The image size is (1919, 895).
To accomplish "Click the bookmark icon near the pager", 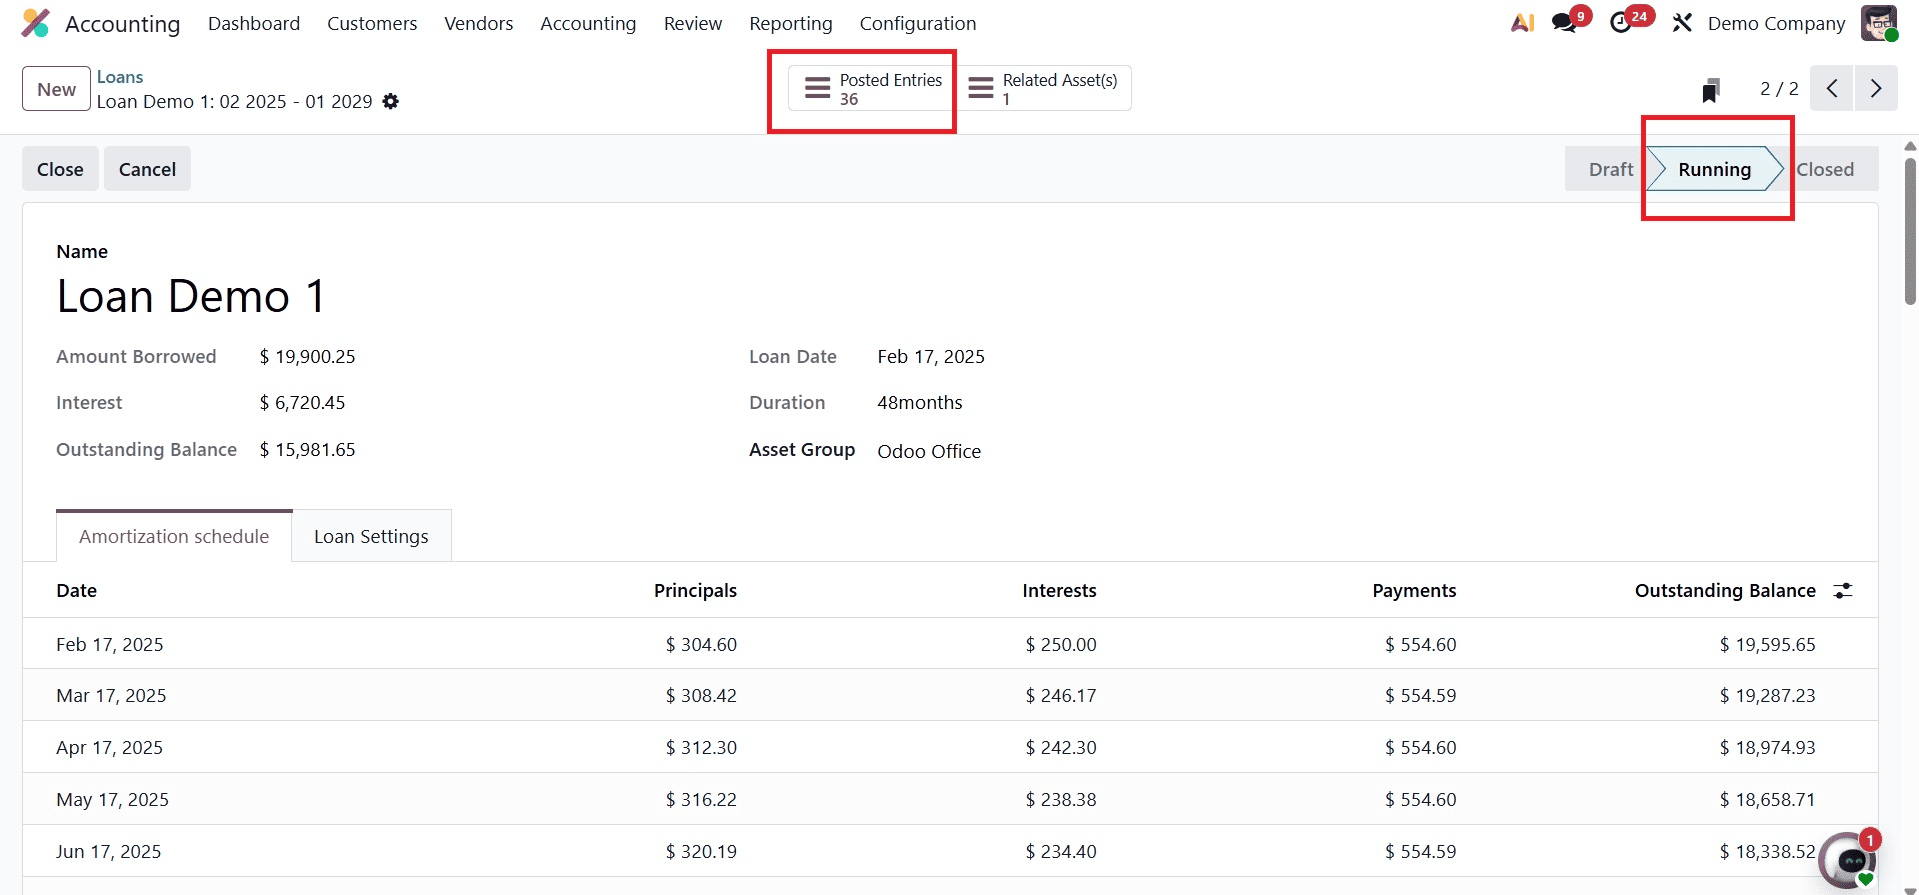I will click(1711, 90).
